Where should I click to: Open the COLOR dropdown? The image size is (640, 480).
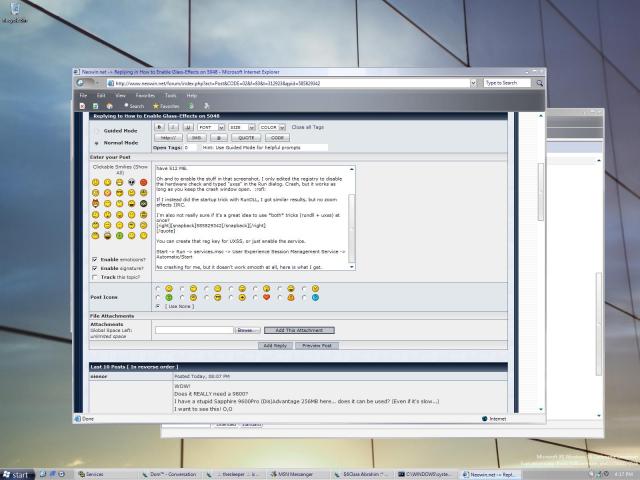pos(272,127)
